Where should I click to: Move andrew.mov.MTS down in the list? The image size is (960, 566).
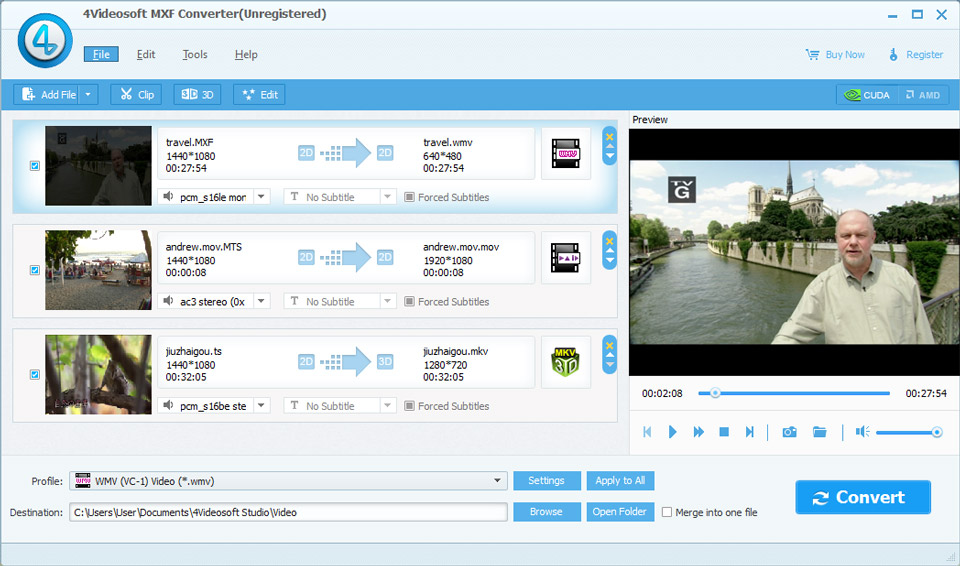(x=609, y=261)
